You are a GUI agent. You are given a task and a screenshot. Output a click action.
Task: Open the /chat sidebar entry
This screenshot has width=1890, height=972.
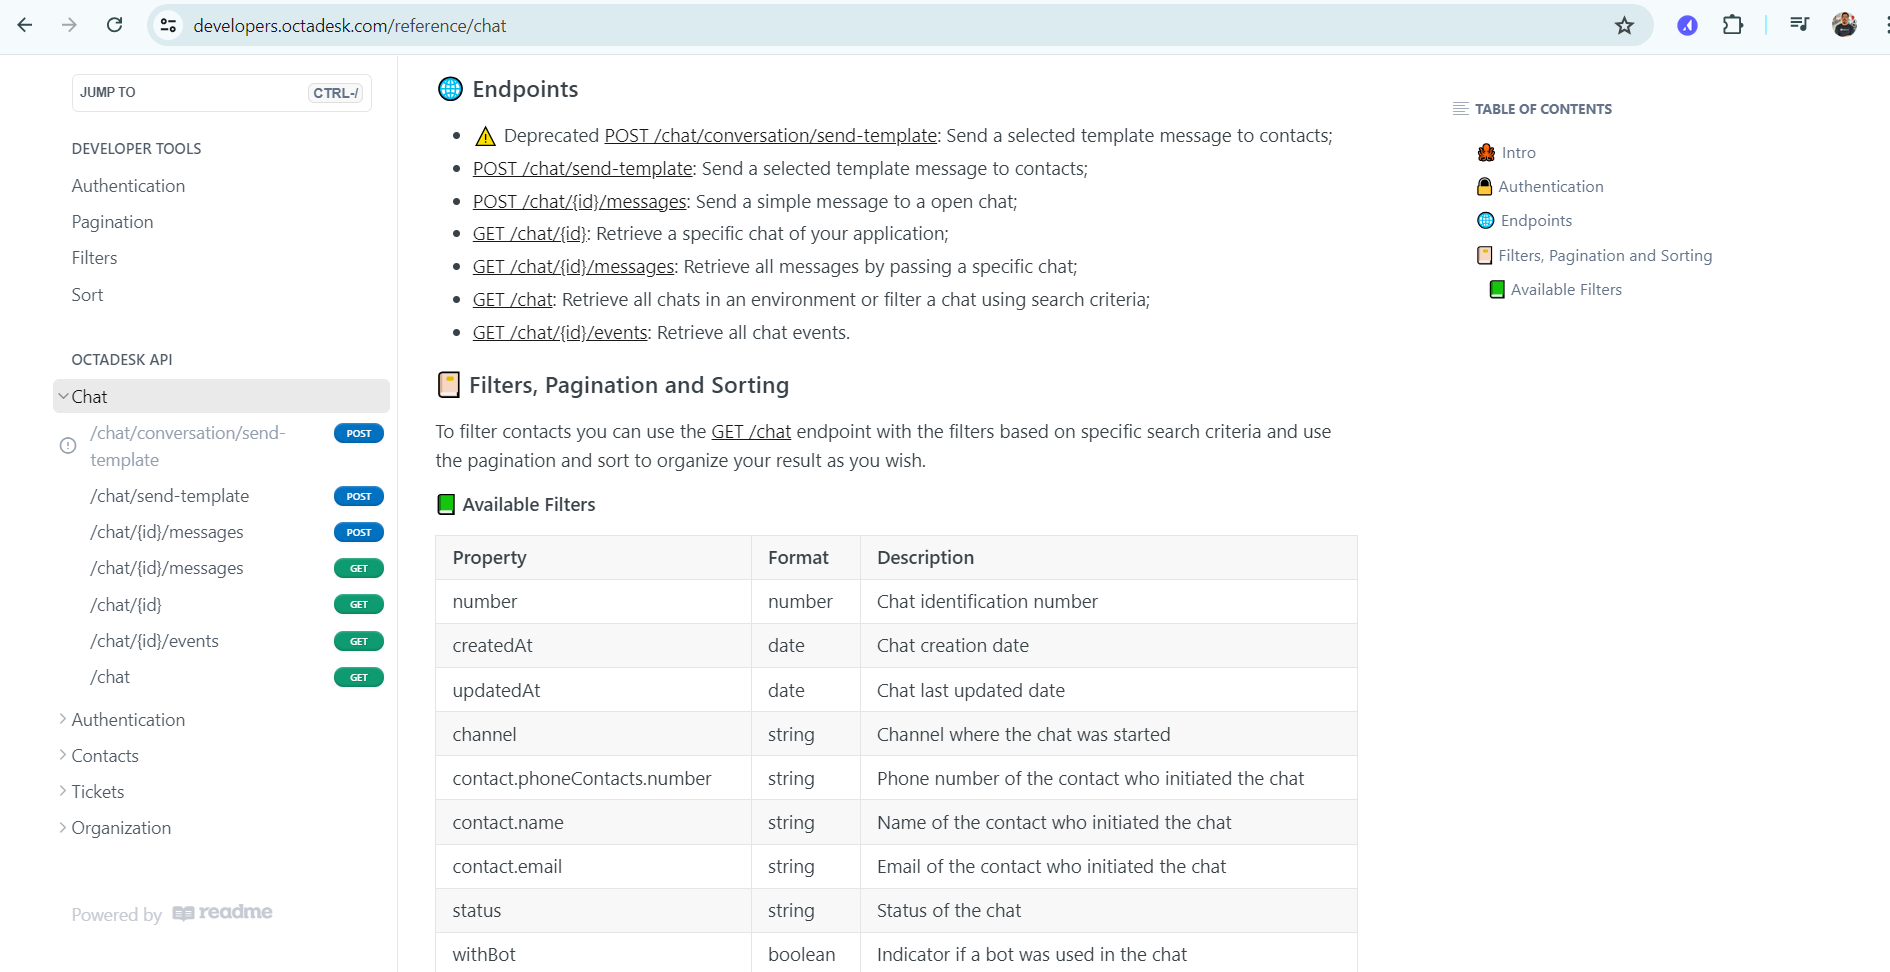(110, 677)
